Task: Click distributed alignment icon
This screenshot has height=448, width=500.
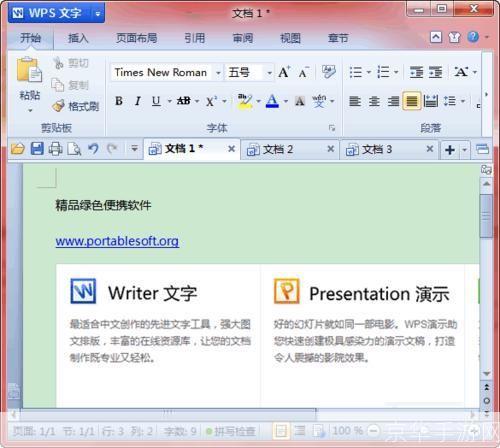Action: (431, 101)
